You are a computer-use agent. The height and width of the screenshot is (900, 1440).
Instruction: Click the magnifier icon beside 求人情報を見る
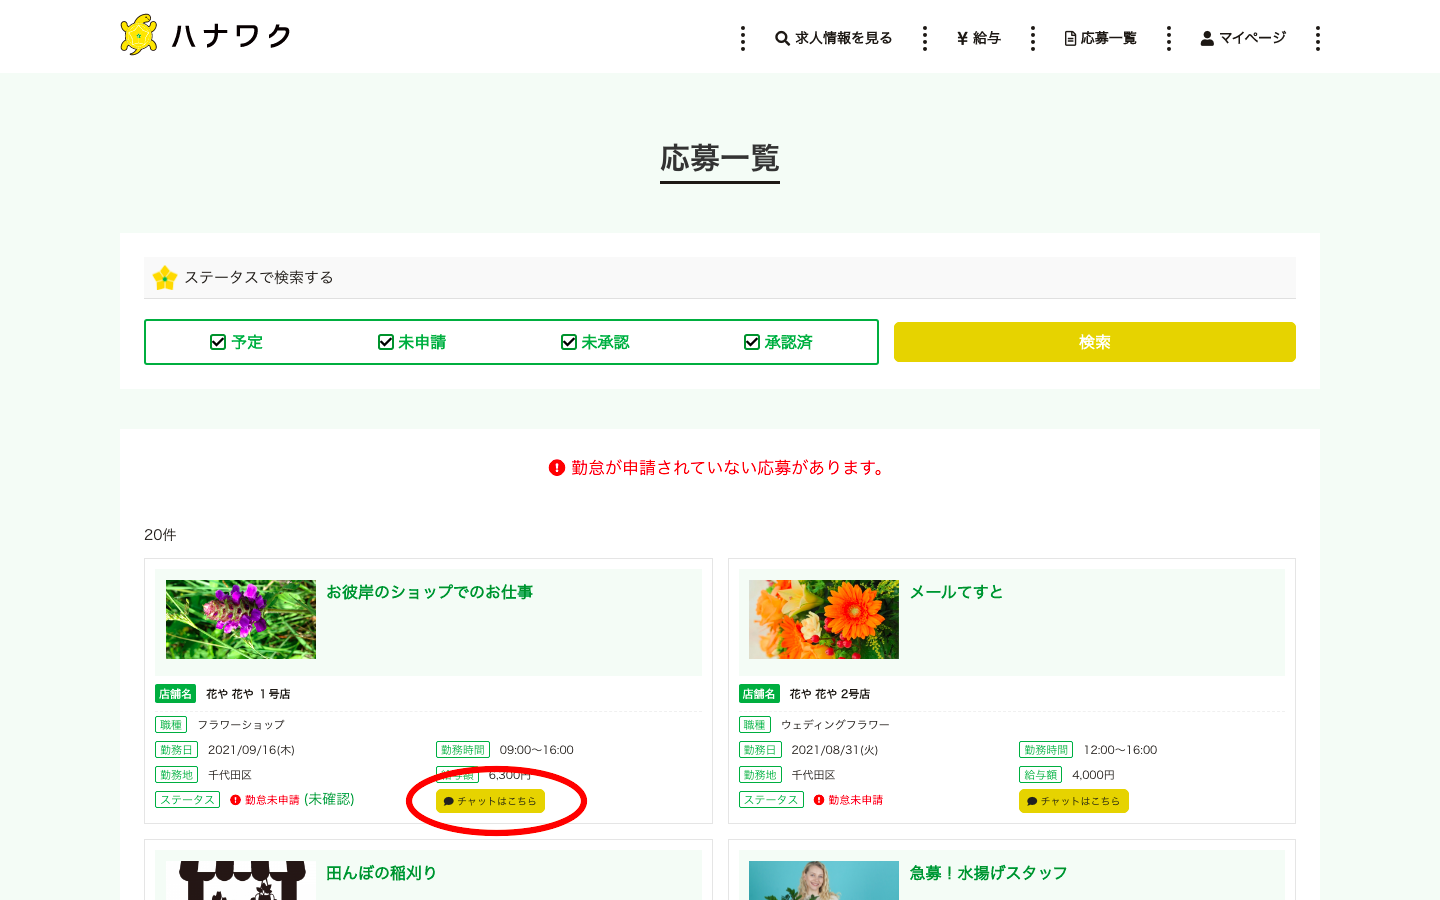(782, 38)
